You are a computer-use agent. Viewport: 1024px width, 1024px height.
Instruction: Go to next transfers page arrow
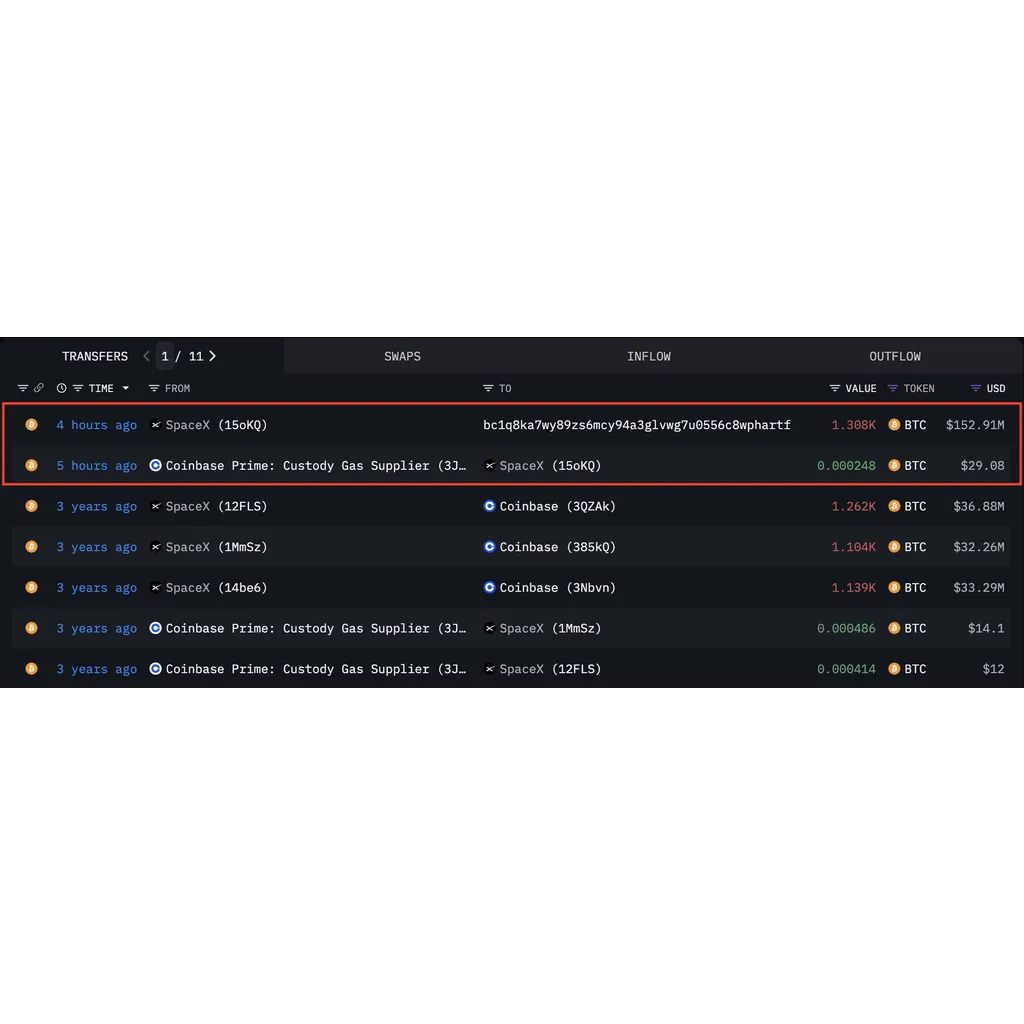point(212,356)
